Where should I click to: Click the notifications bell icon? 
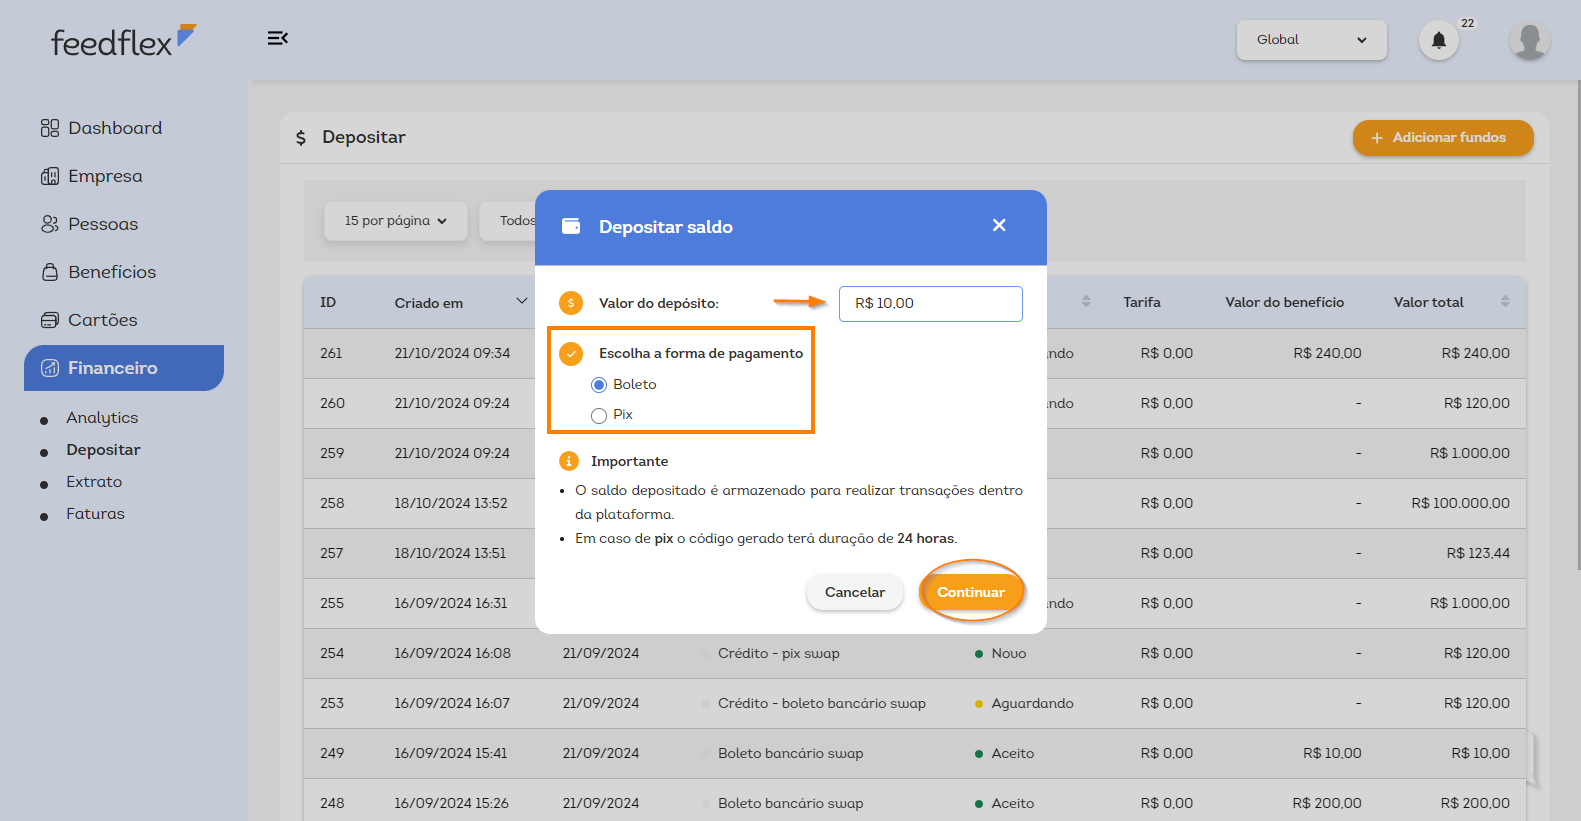[1438, 40]
